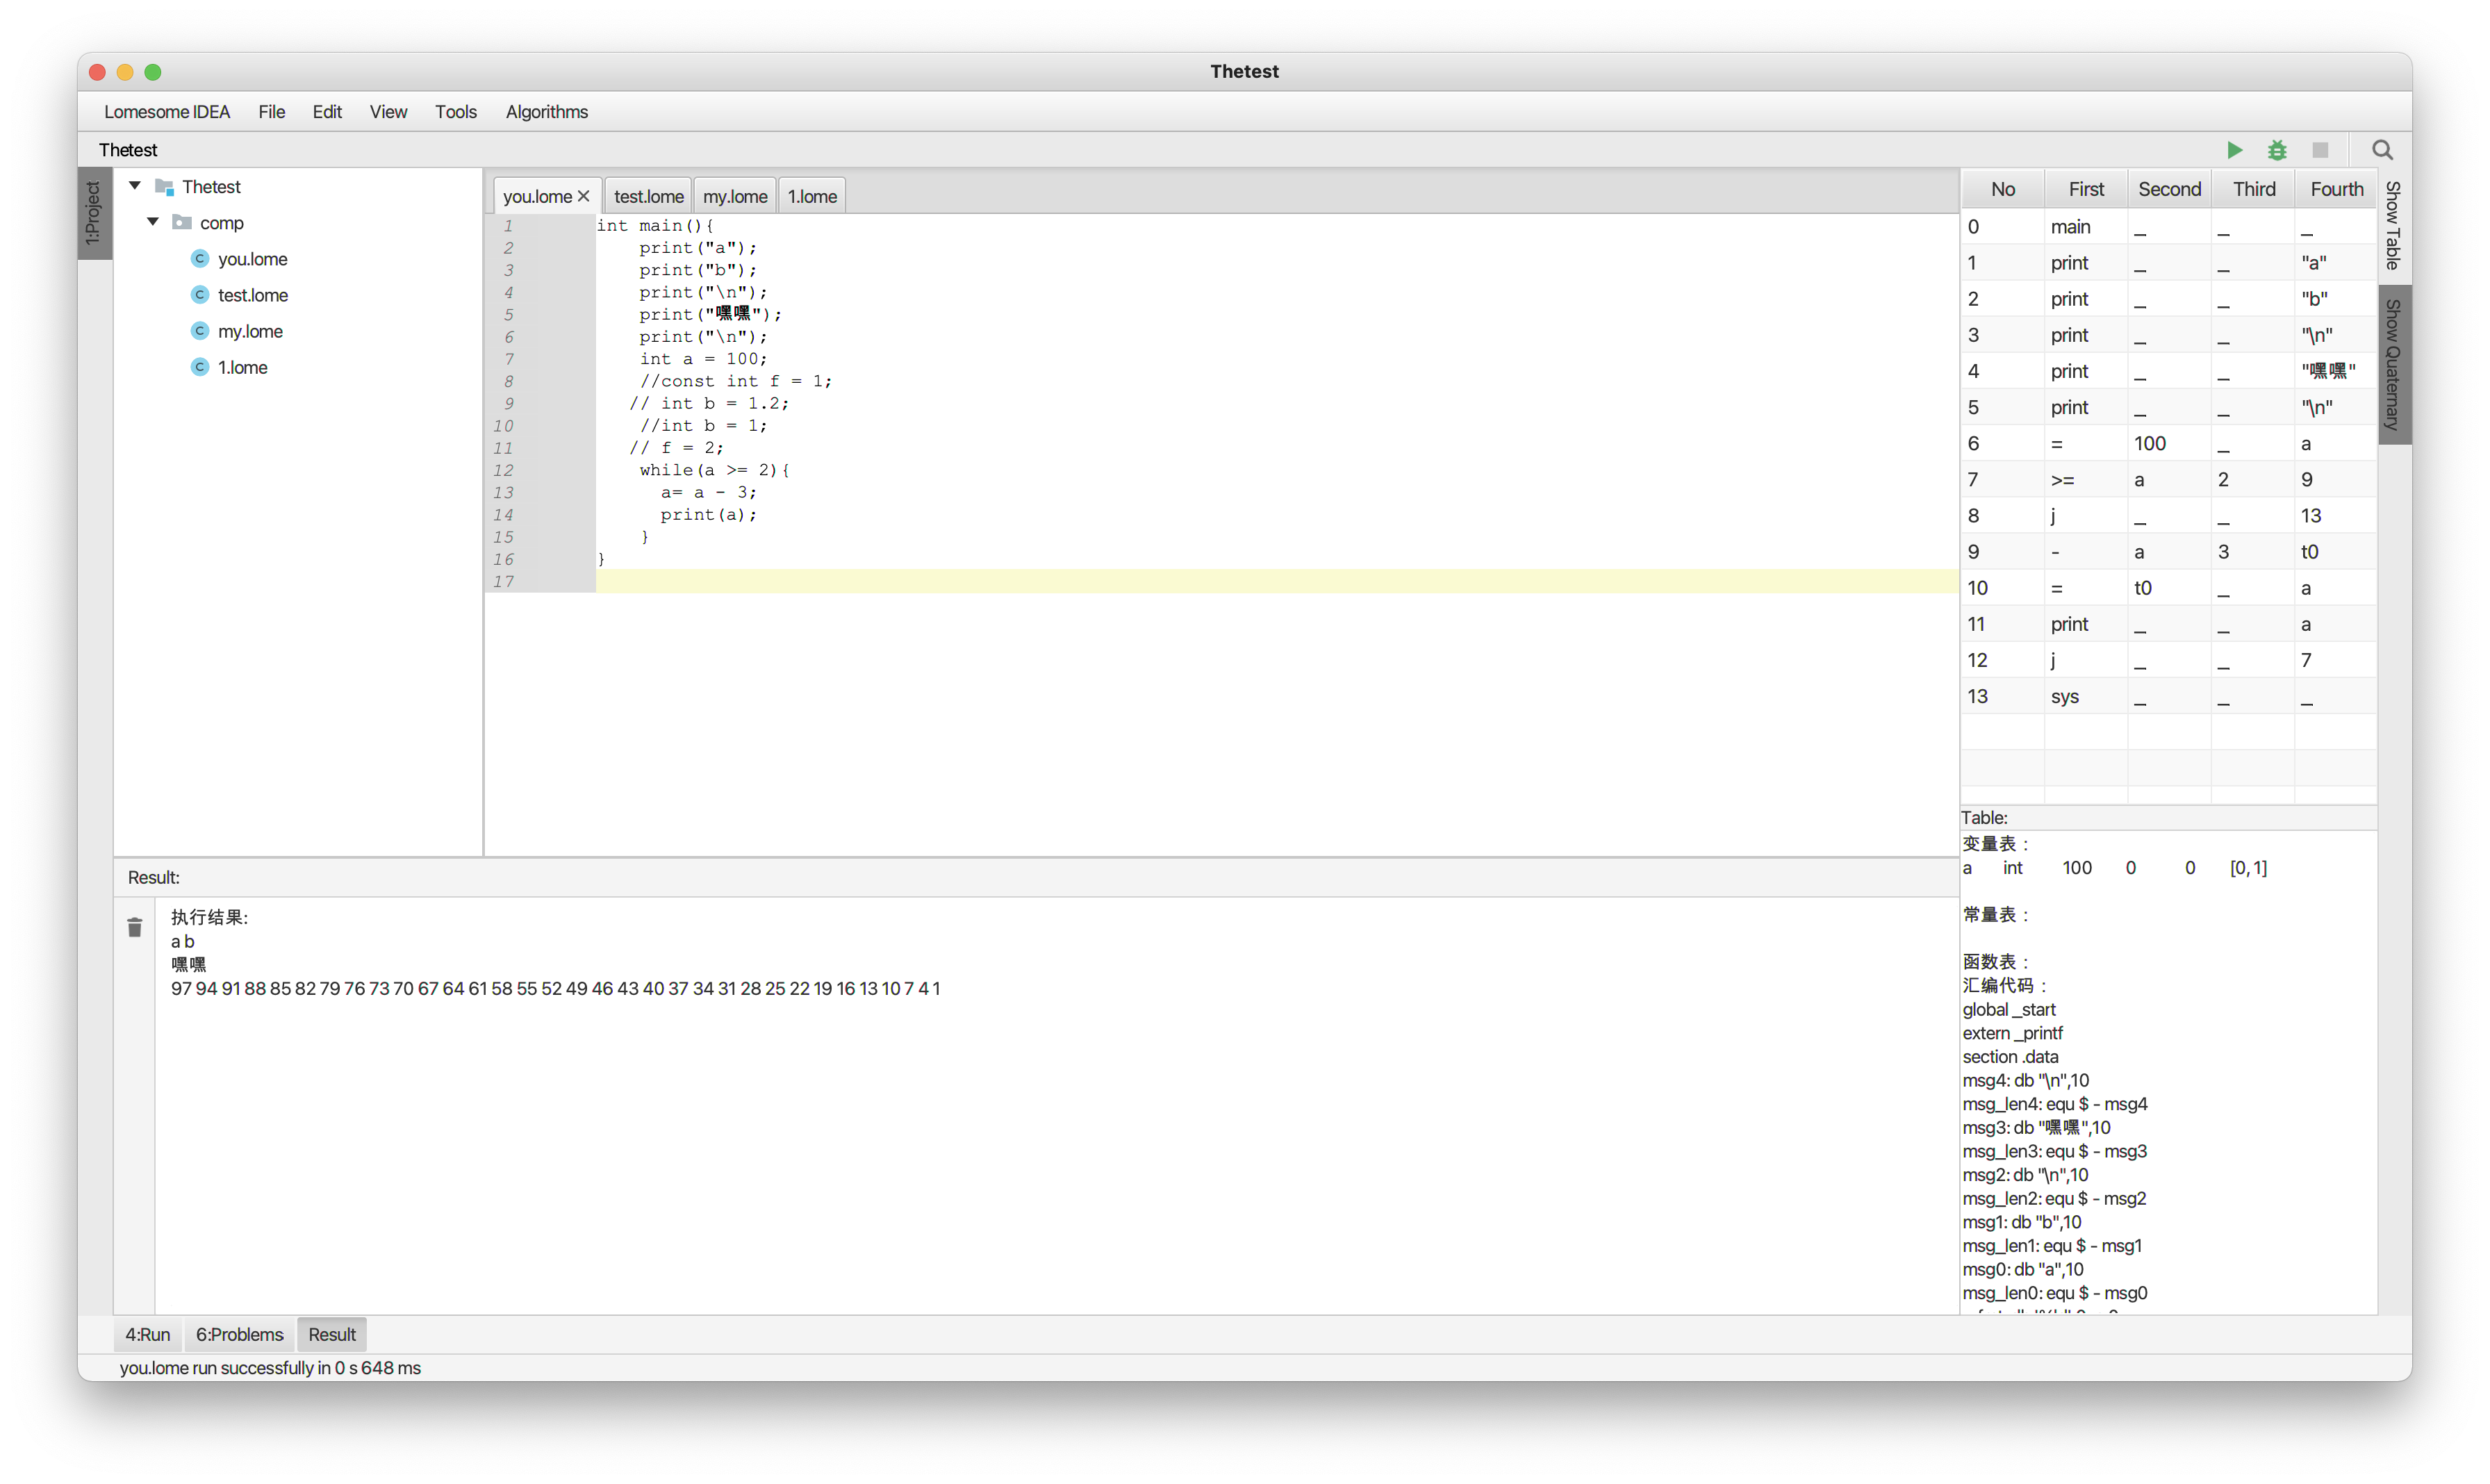Viewport: 2490px width, 1484px height.
Task: Click the >= operator cell in row 7
Action: pyautogui.click(x=2086, y=480)
